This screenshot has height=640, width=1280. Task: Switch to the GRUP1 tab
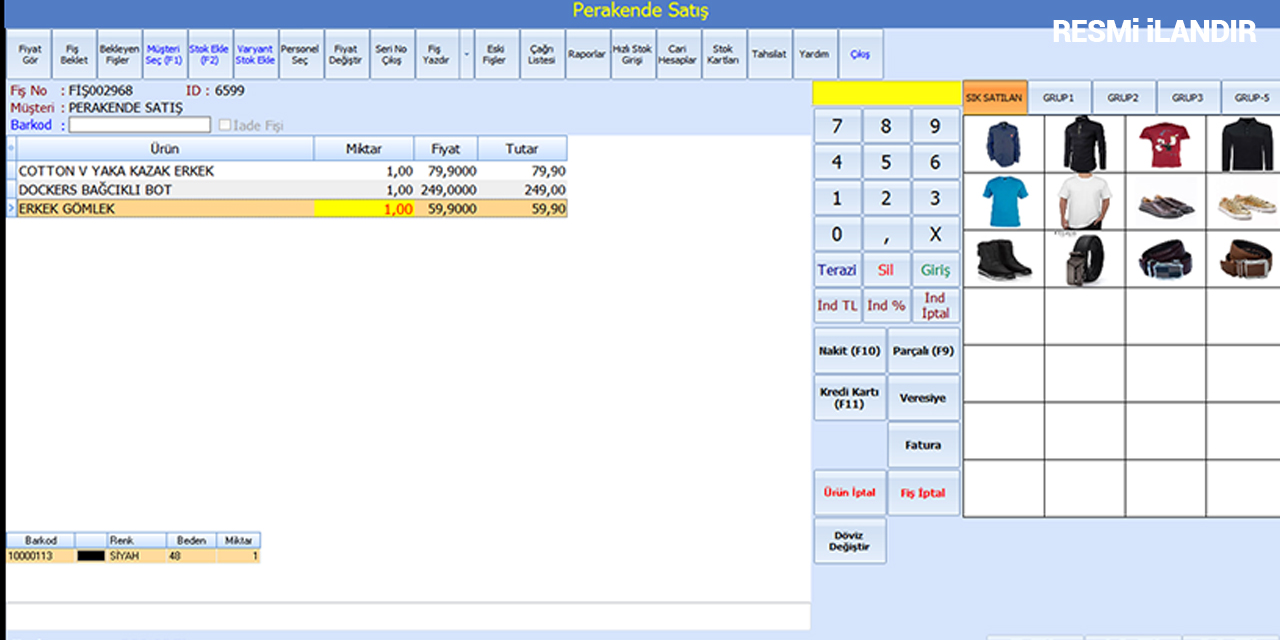1059,98
